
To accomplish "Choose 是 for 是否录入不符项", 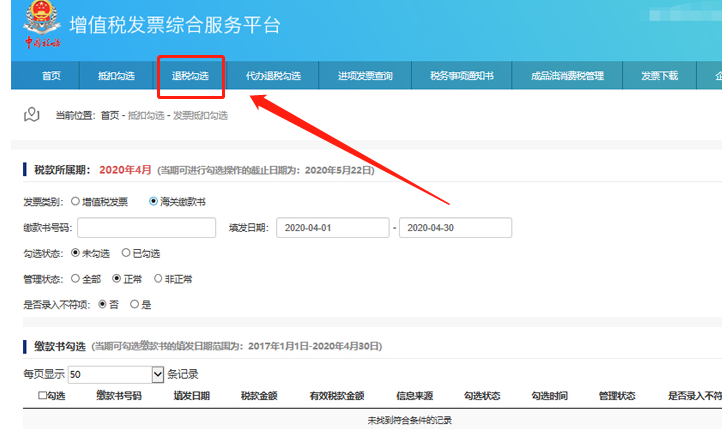I will [x=134, y=304].
